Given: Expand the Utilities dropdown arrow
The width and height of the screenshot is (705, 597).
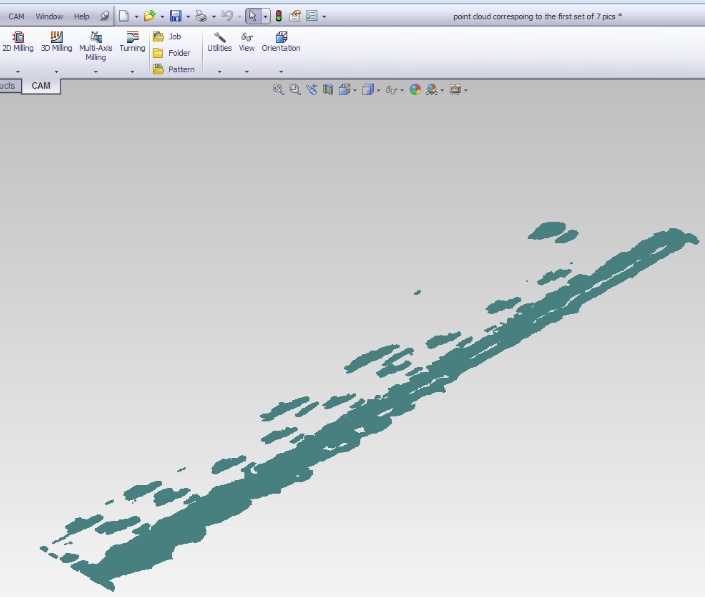Looking at the screenshot, I should [x=219, y=71].
